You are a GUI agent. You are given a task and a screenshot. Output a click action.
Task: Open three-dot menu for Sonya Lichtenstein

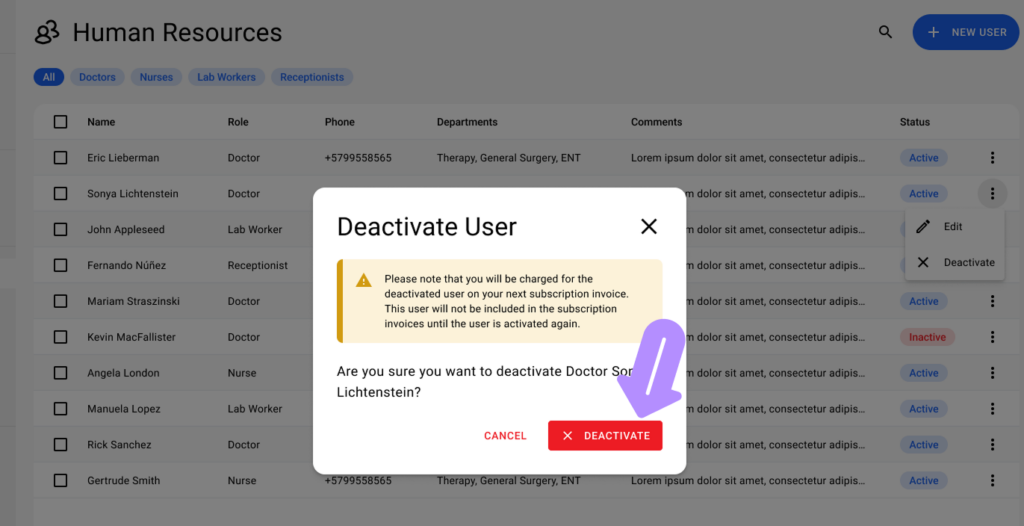[992, 193]
